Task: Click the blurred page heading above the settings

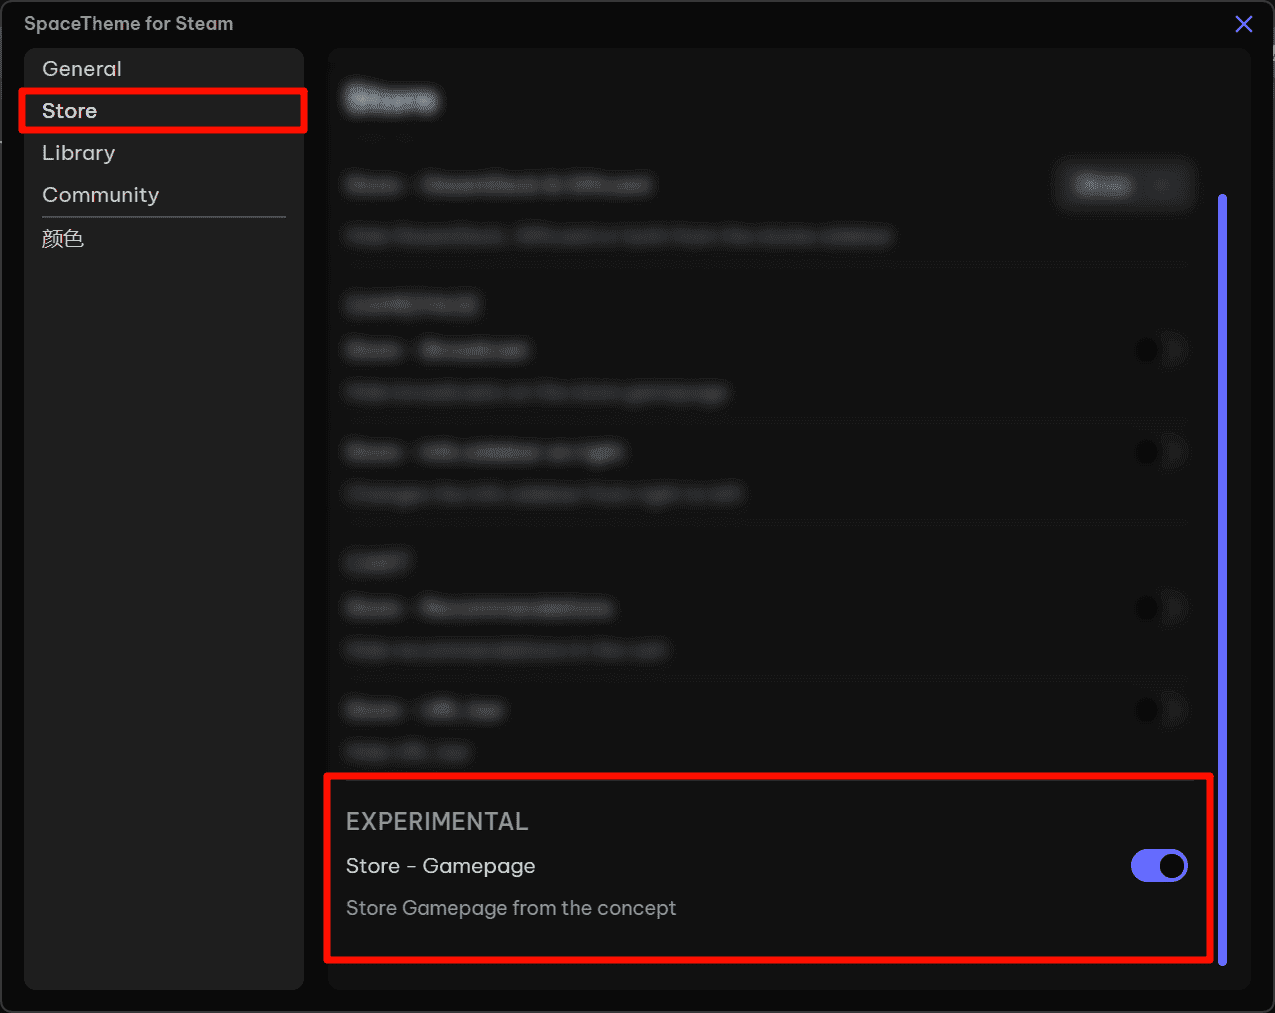Action: pos(392,100)
